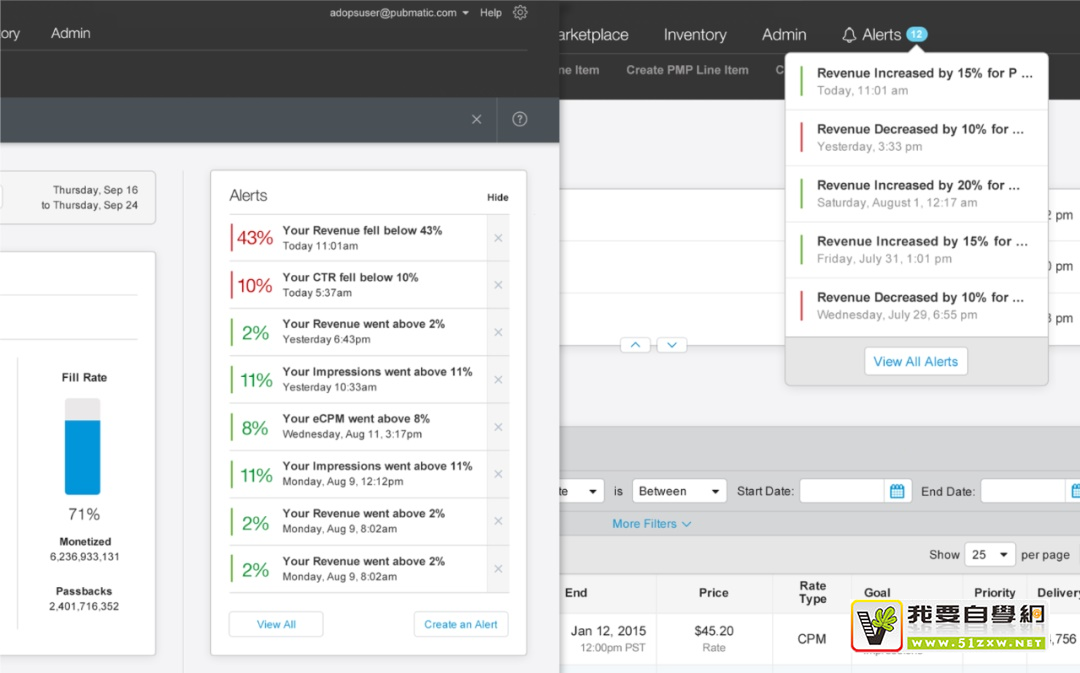The width and height of the screenshot is (1080, 673).
Task: Open the Start Date calendar picker
Action: point(897,491)
